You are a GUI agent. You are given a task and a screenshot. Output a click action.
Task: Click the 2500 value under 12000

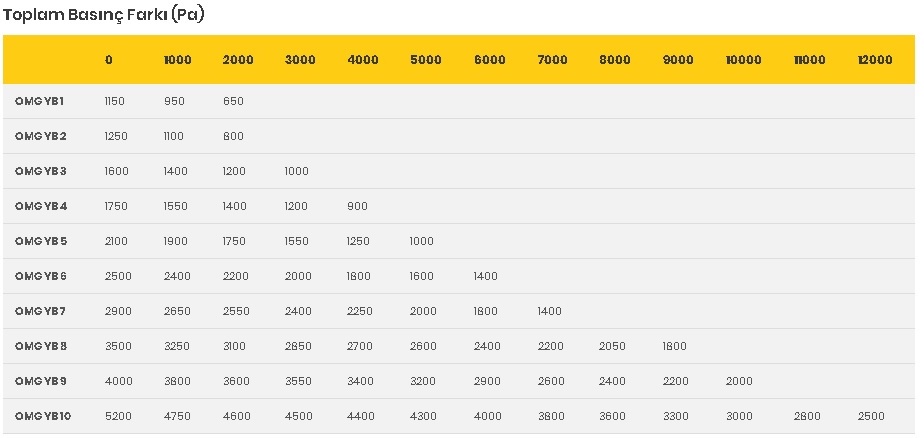click(x=871, y=416)
